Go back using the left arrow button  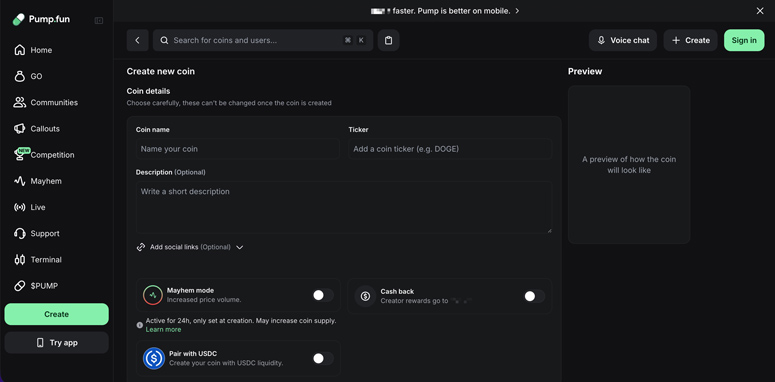pyautogui.click(x=137, y=41)
